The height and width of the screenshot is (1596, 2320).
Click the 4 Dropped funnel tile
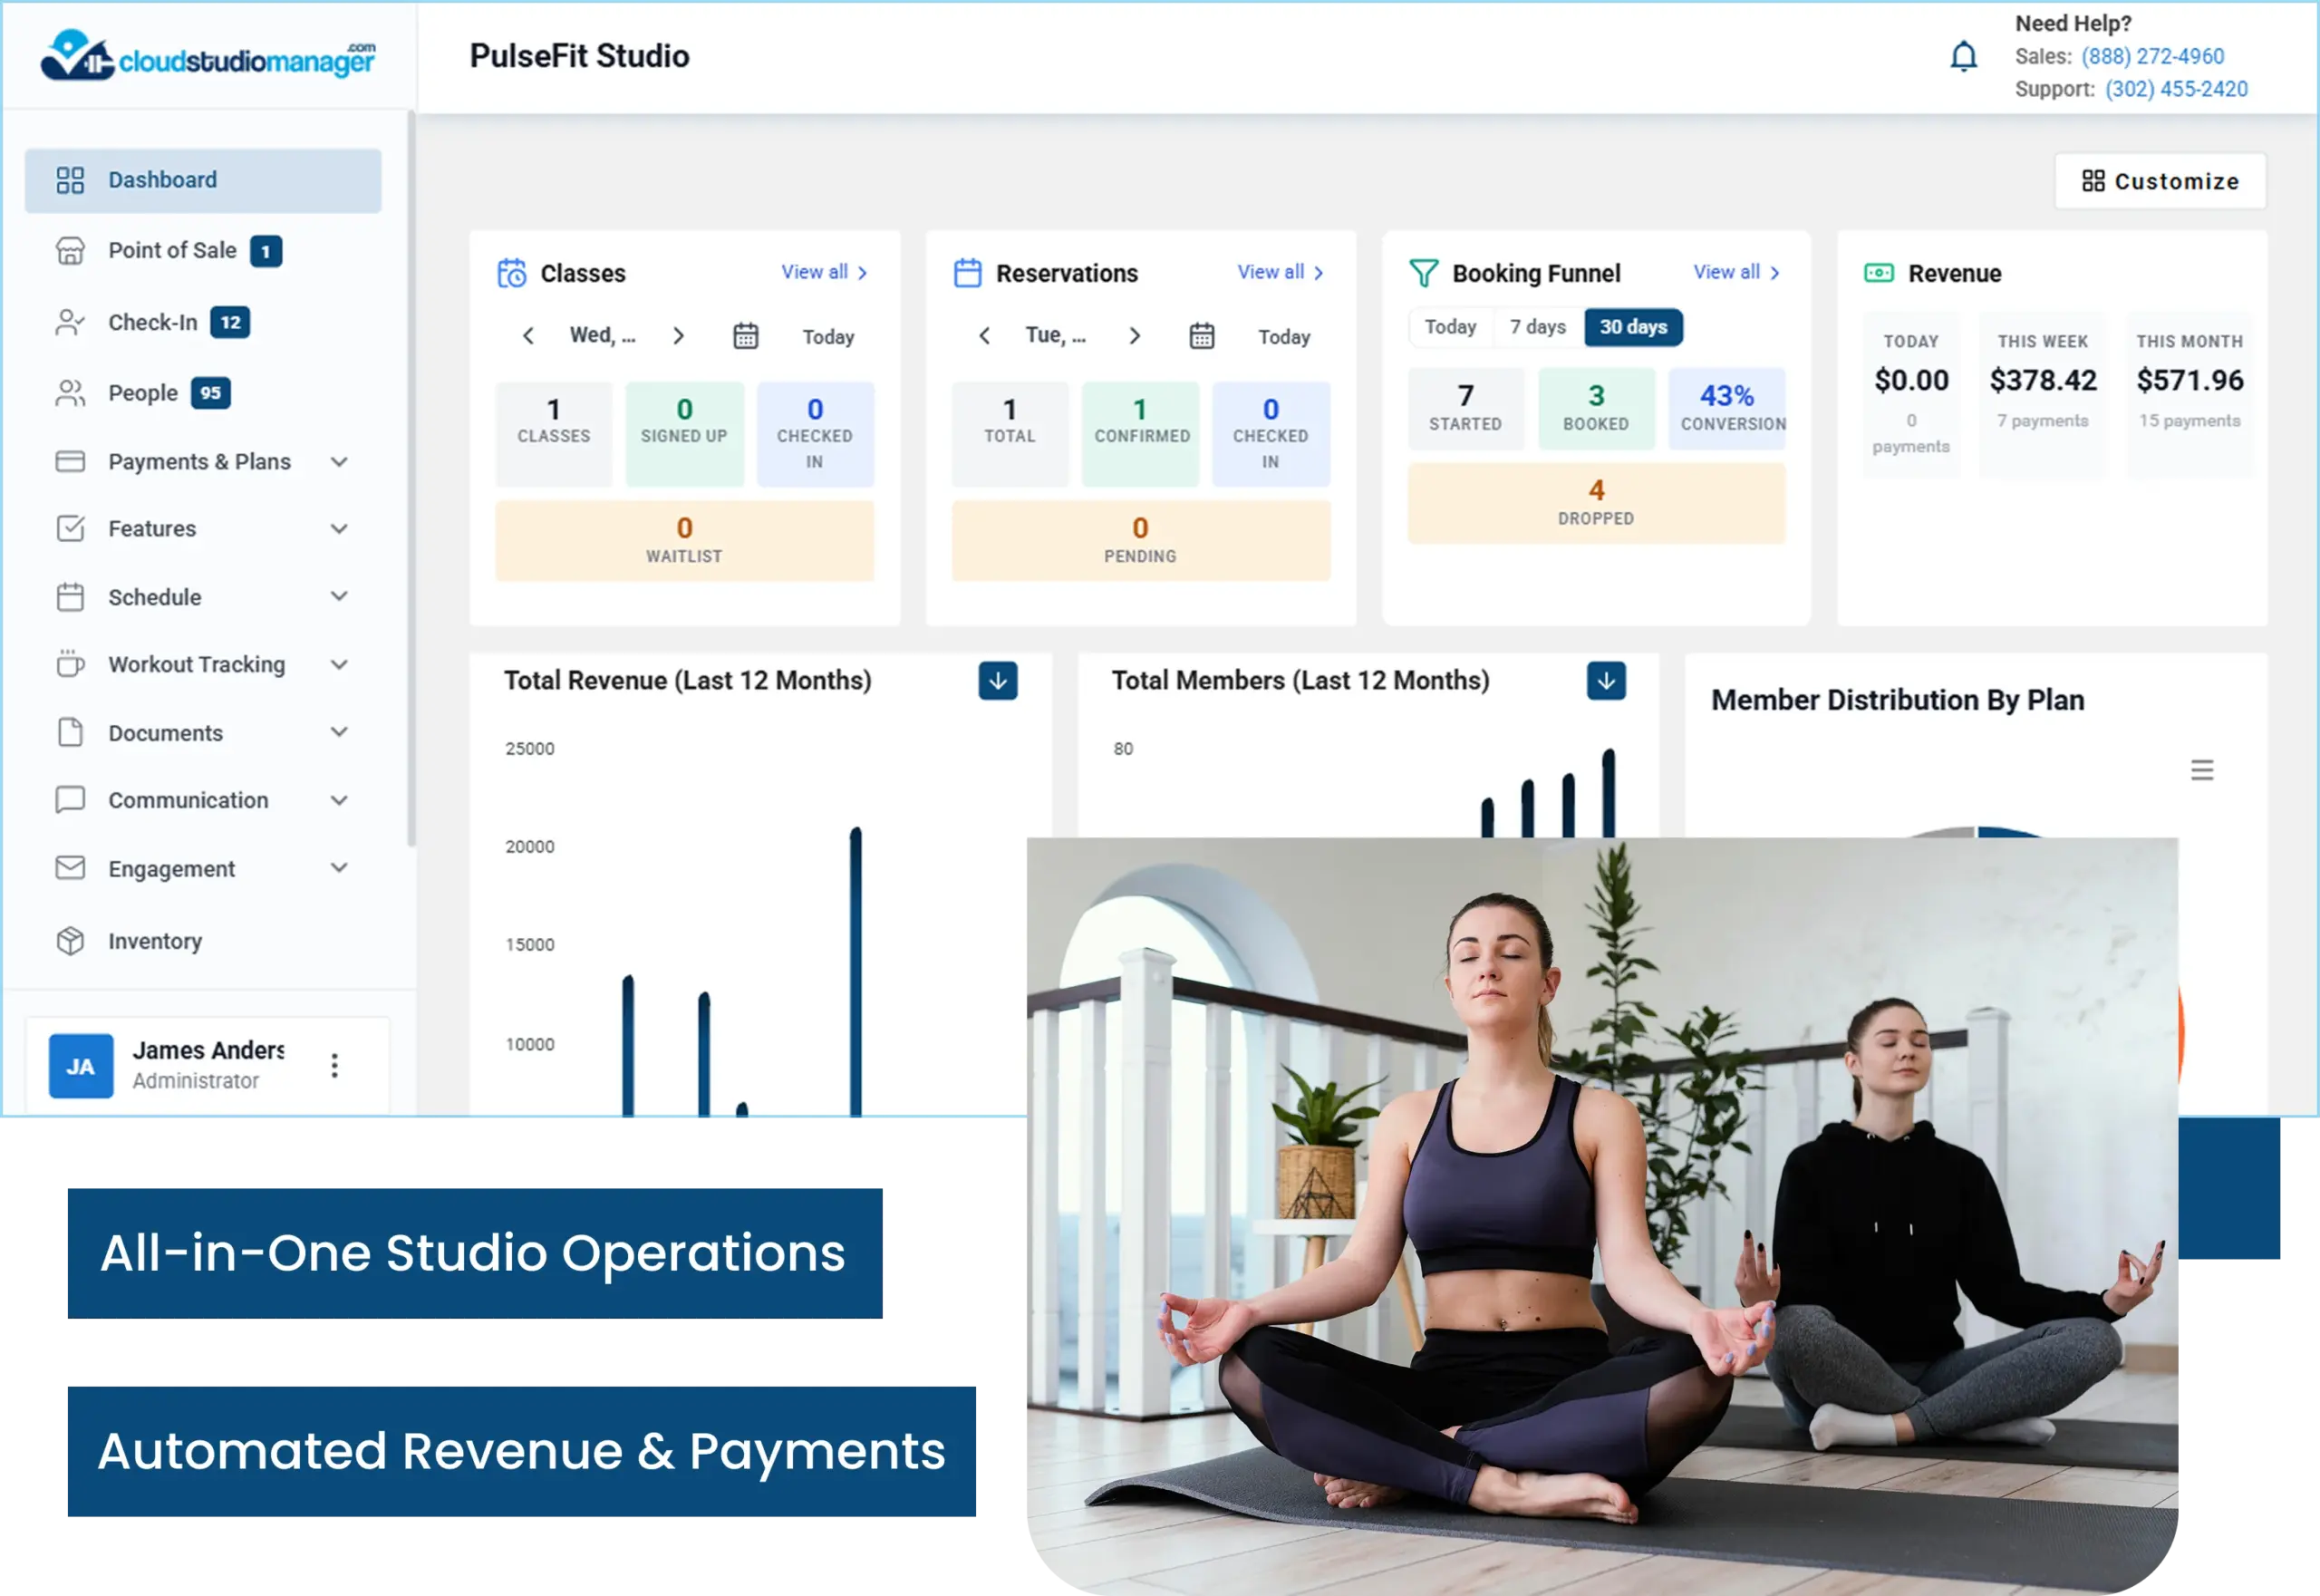click(1596, 503)
